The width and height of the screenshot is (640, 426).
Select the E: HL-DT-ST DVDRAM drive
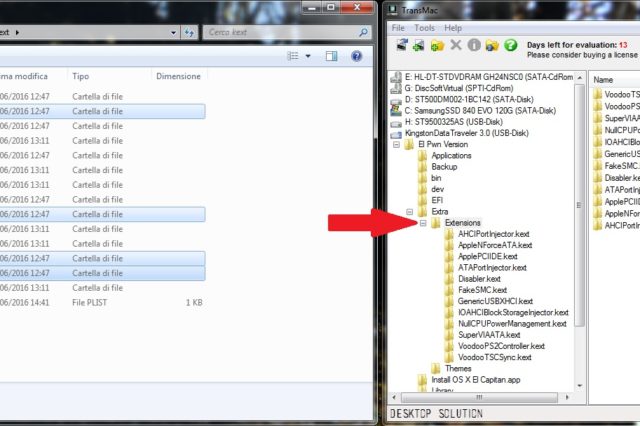point(489,77)
